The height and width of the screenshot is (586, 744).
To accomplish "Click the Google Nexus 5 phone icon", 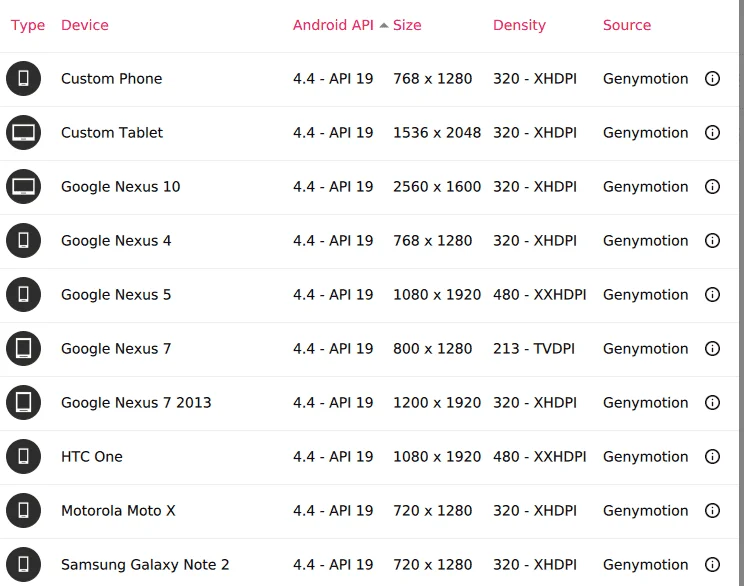I will point(23,295).
